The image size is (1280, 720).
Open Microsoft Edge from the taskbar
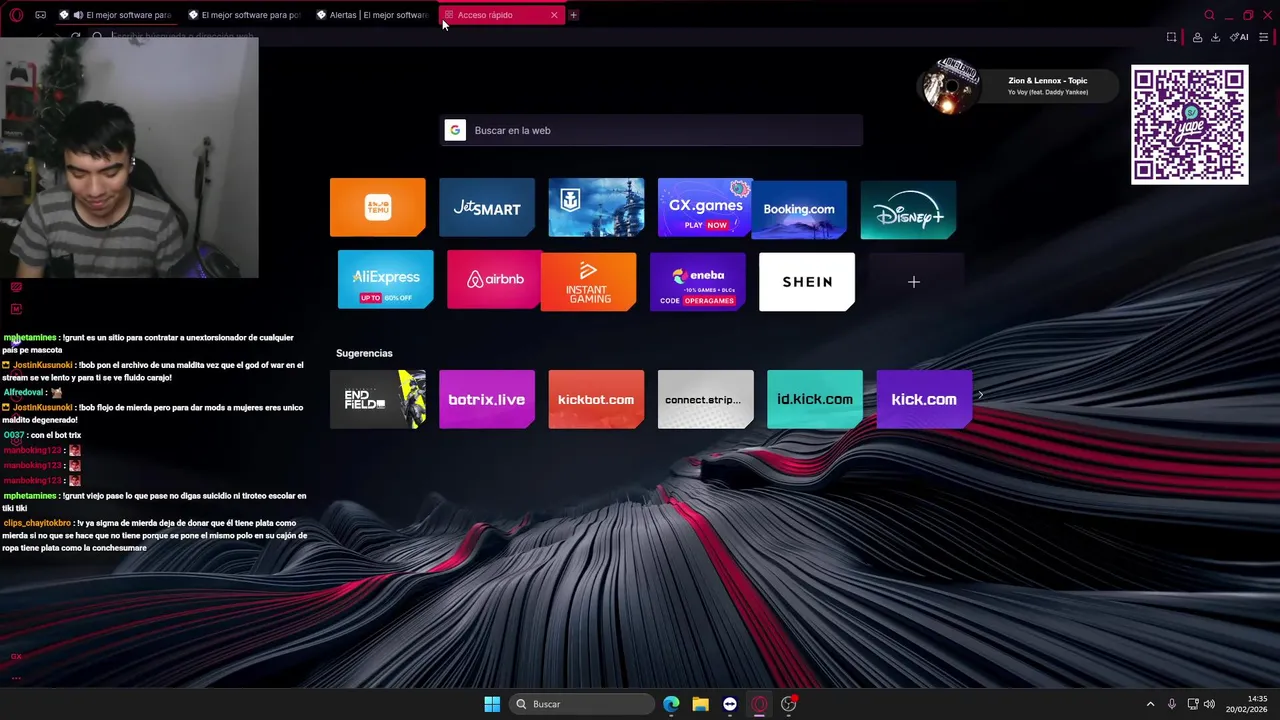(x=671, y=704)
